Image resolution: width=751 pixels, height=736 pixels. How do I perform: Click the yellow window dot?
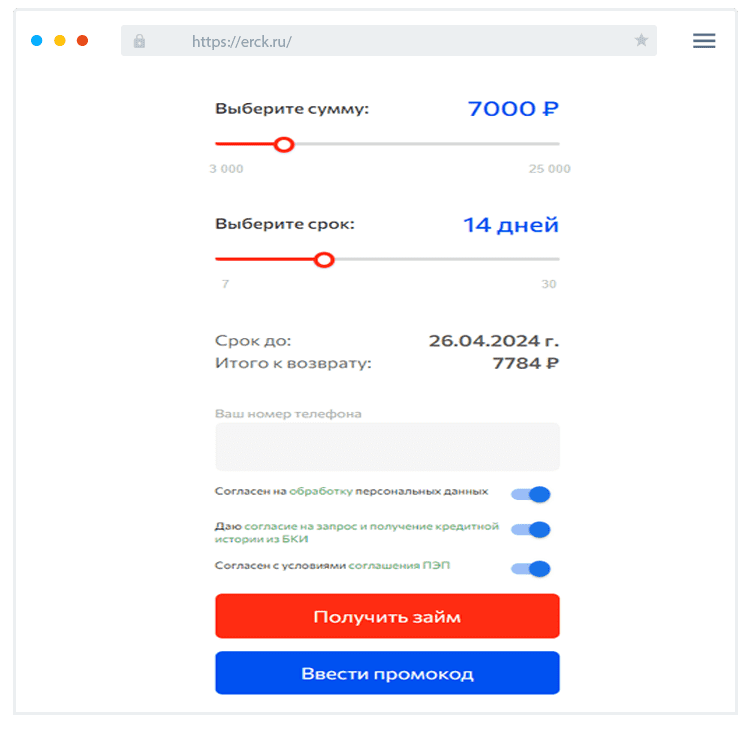coord(60,41)
